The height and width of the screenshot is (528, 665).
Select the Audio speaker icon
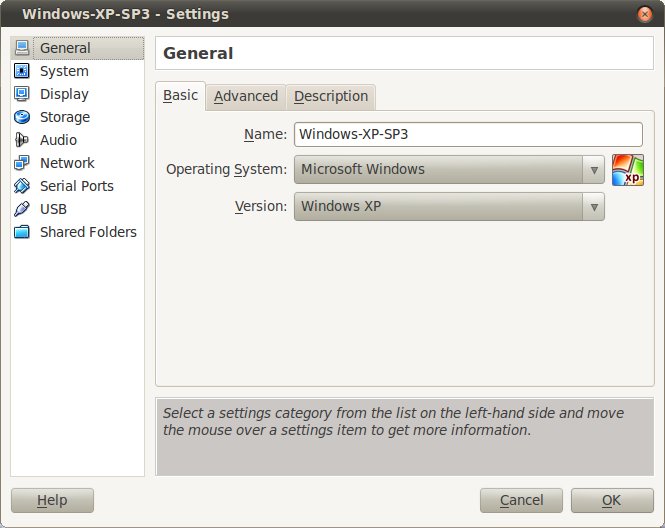[22, 140]
